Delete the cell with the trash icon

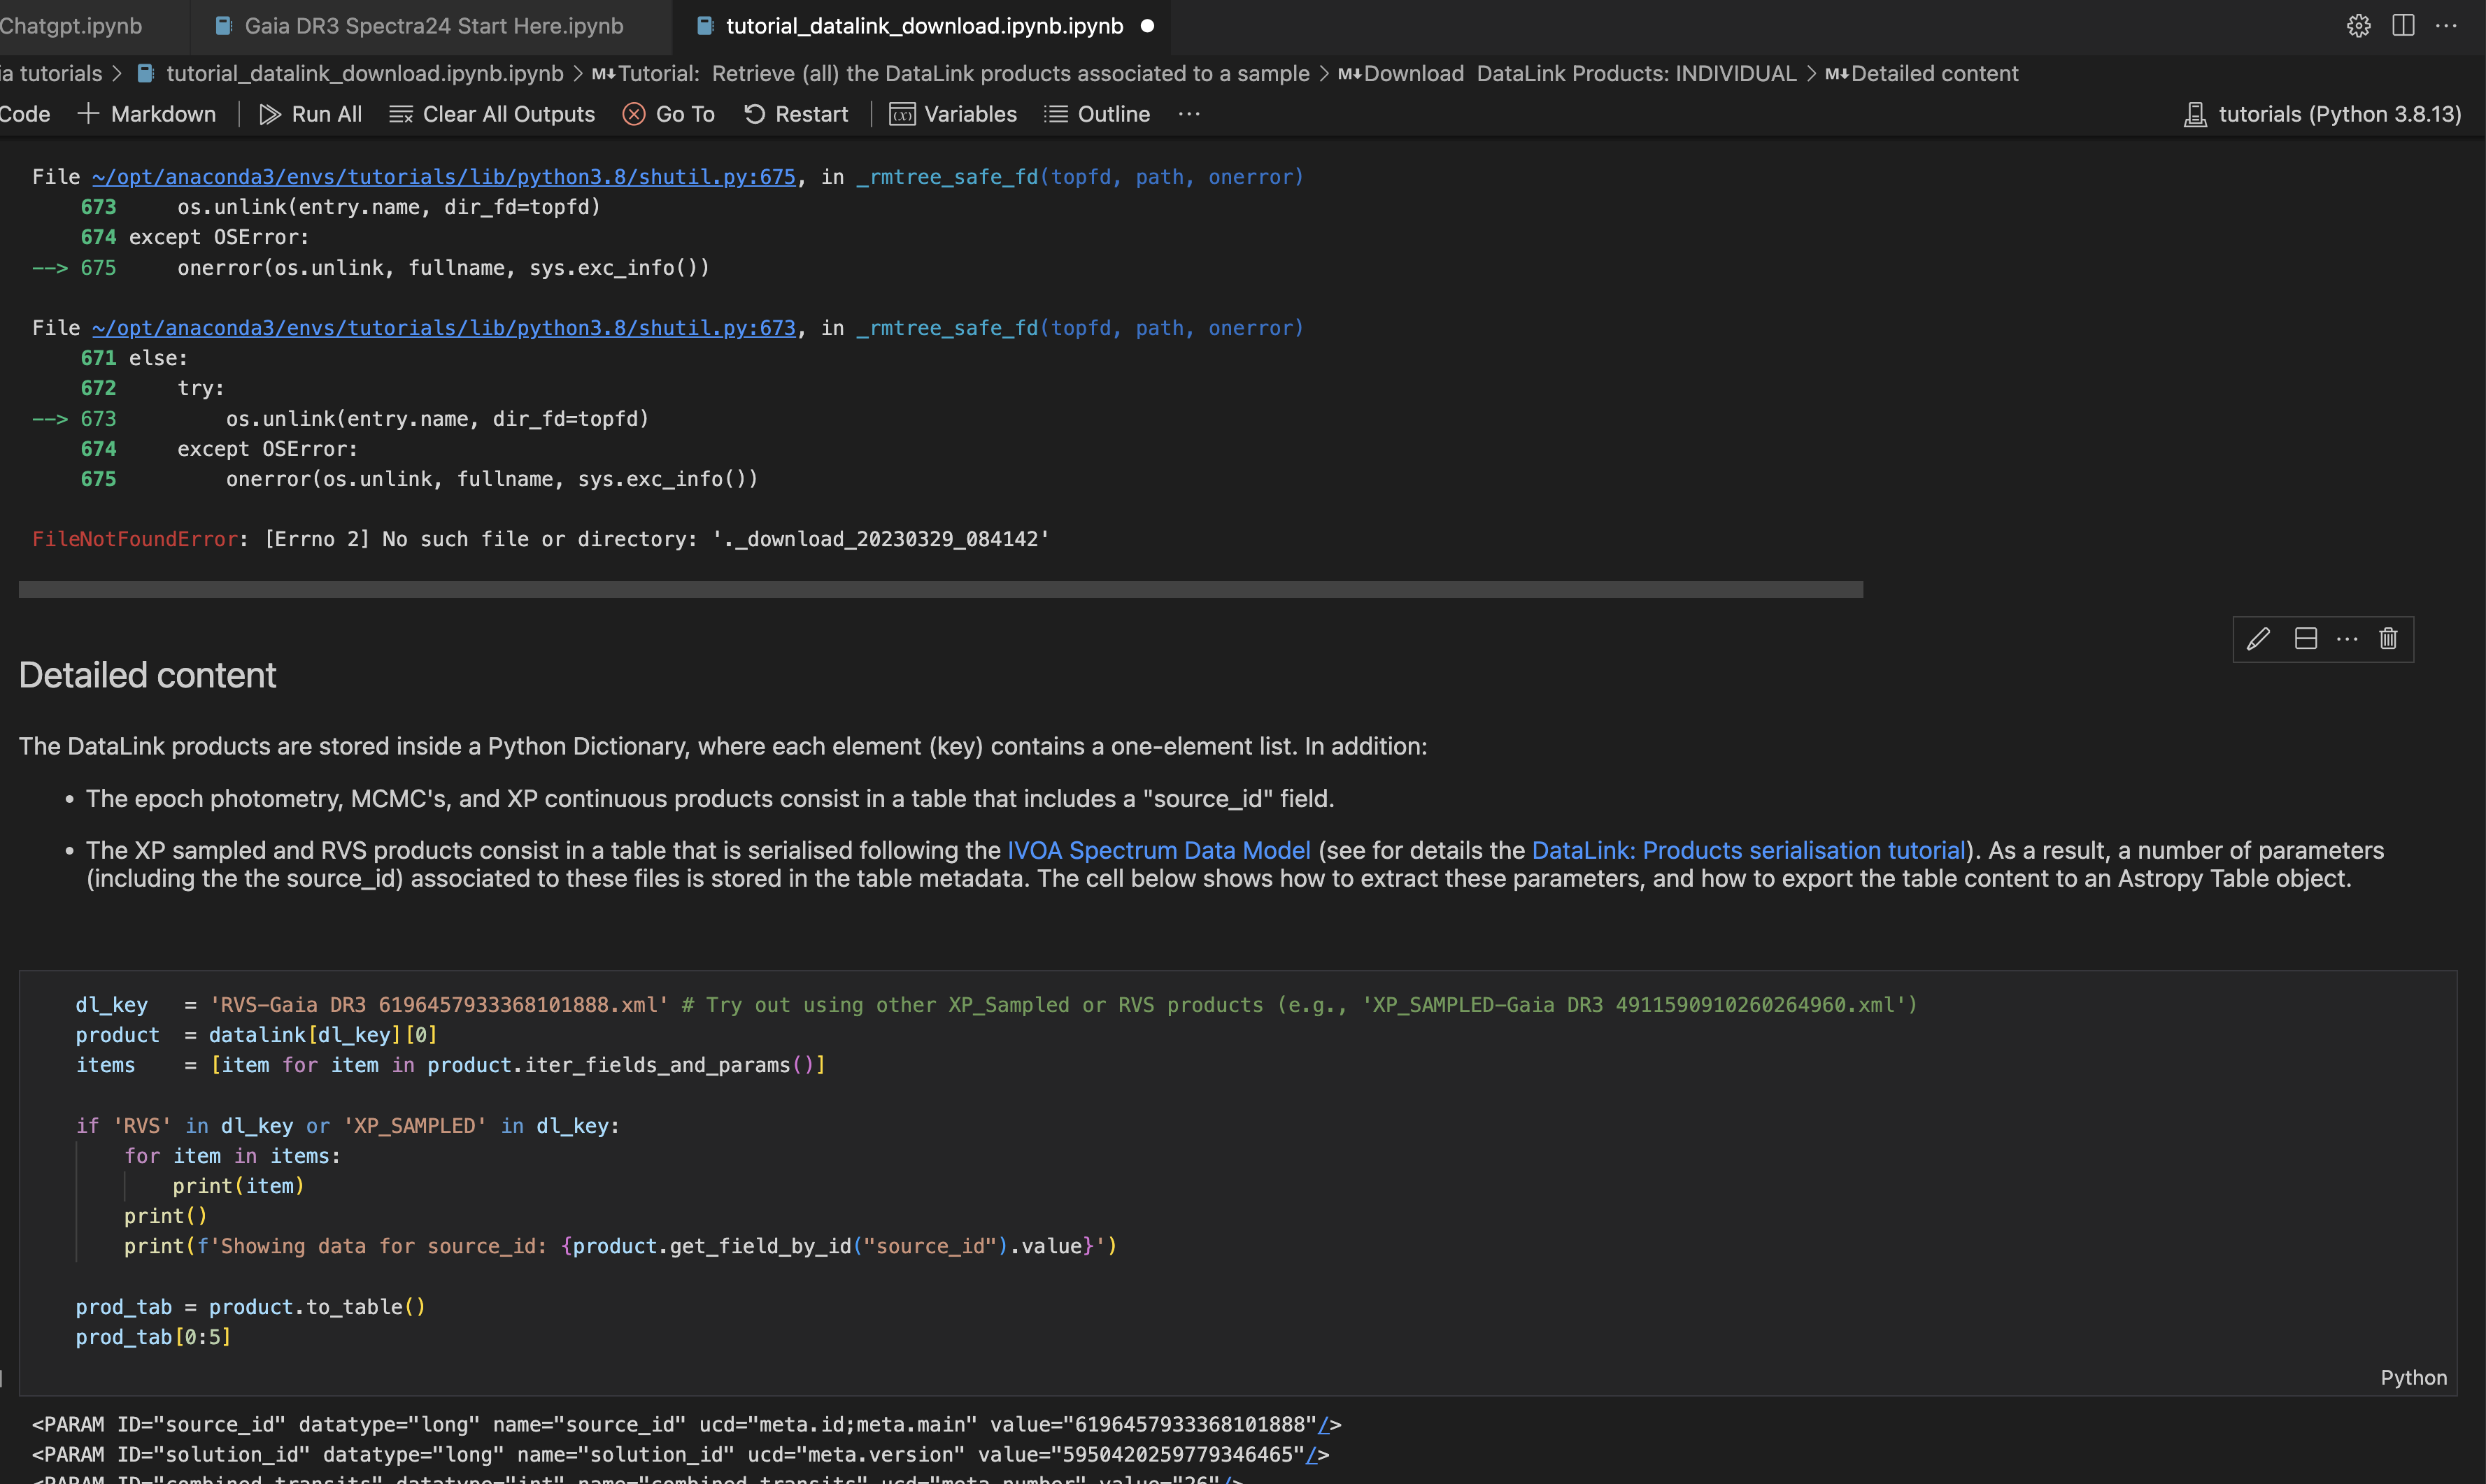2388,639
